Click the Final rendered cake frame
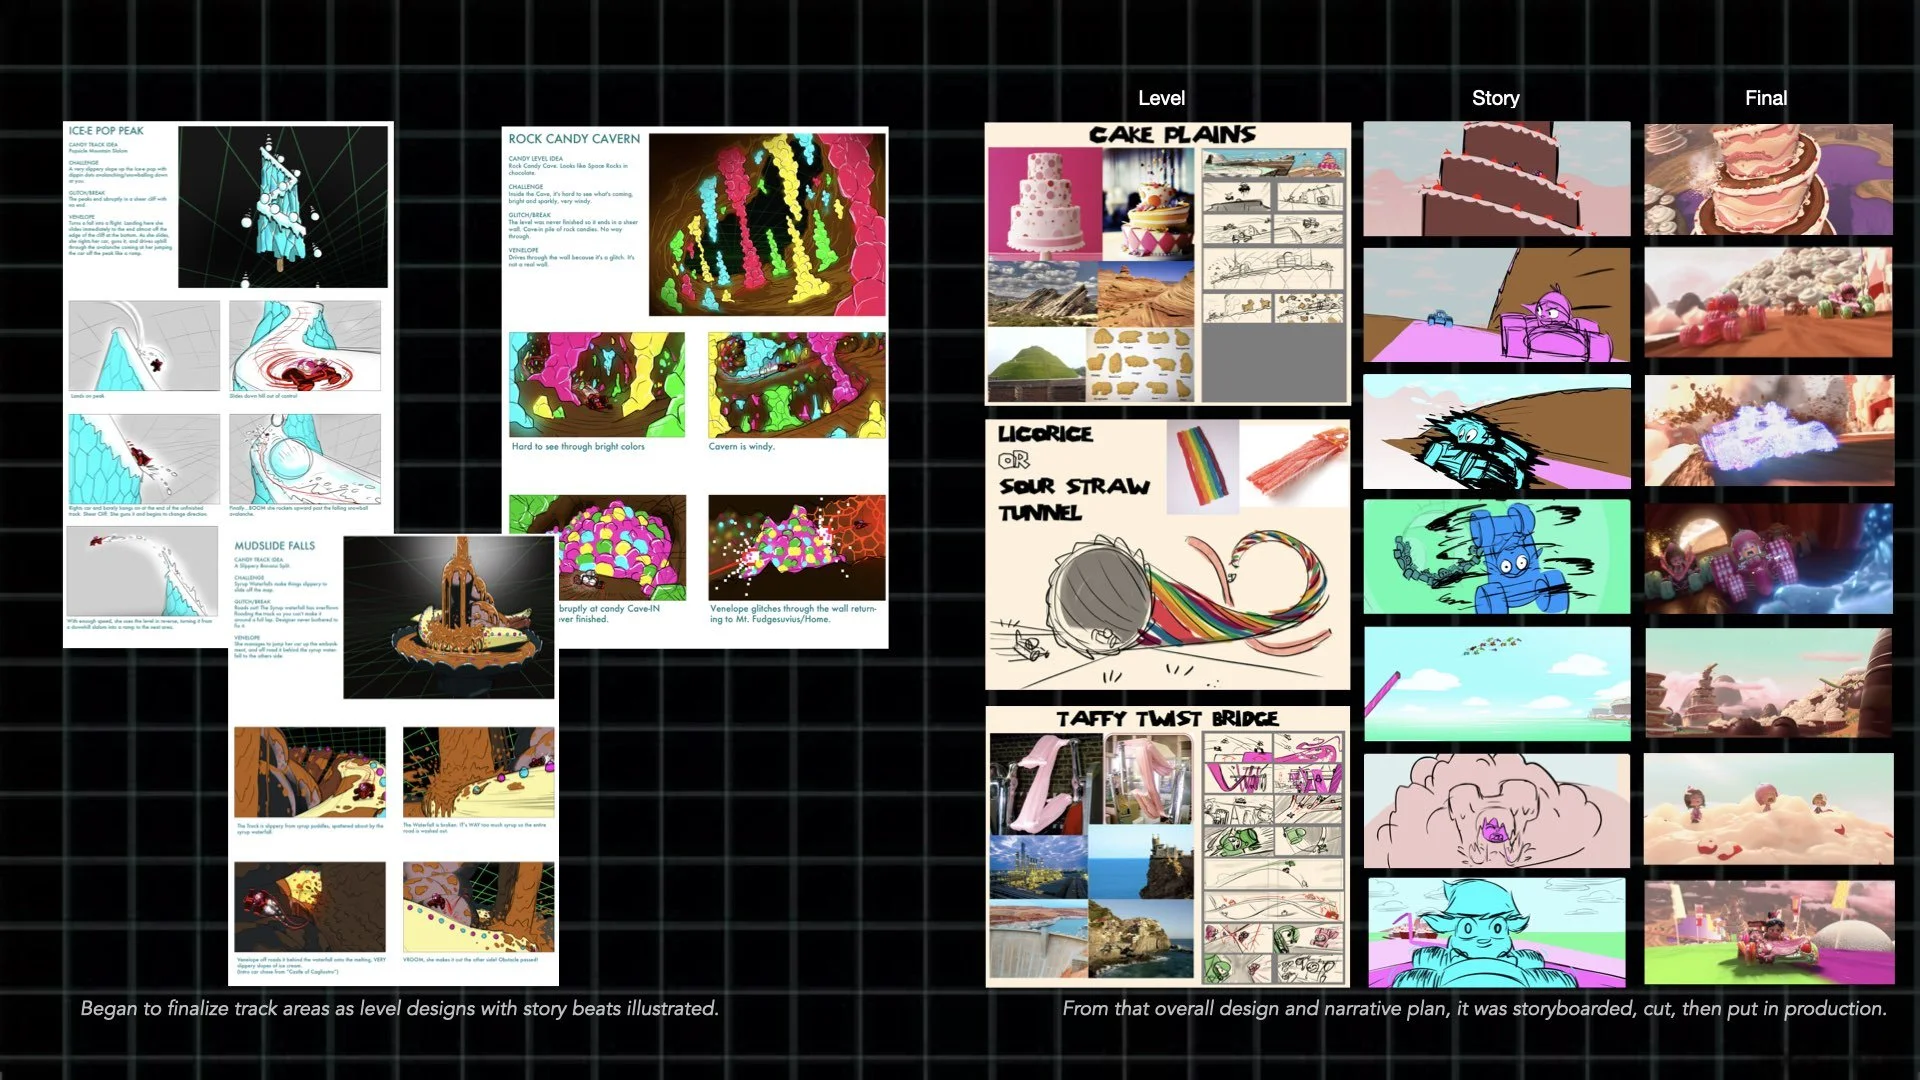 click(1768, 179)
